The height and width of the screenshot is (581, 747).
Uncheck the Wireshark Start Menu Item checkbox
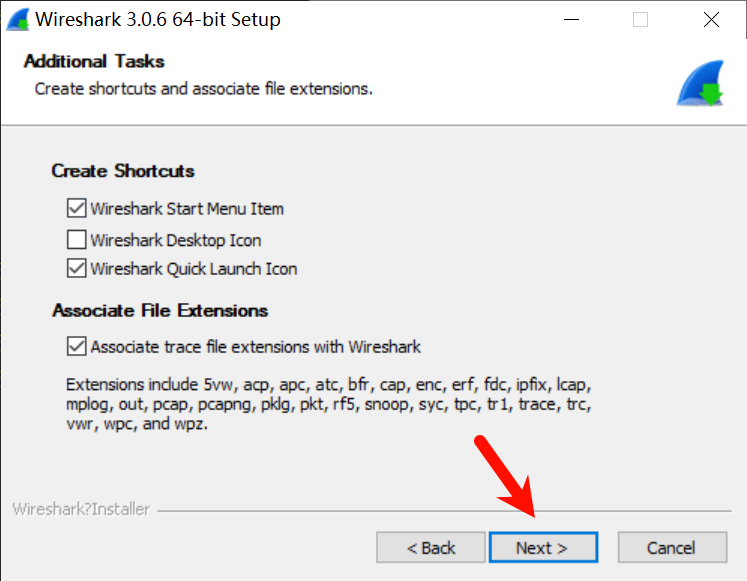click(76, 208)
